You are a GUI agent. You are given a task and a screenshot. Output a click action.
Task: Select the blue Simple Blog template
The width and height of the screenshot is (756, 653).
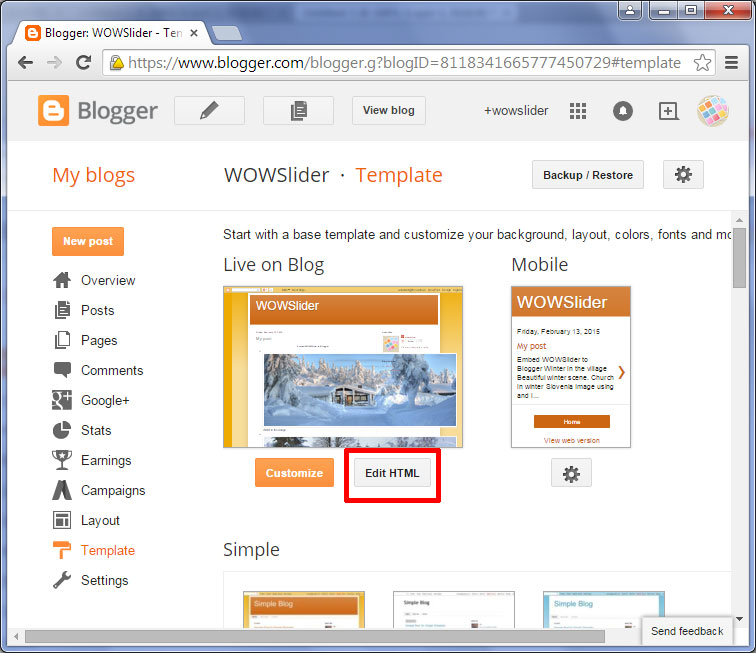(604, 610)
